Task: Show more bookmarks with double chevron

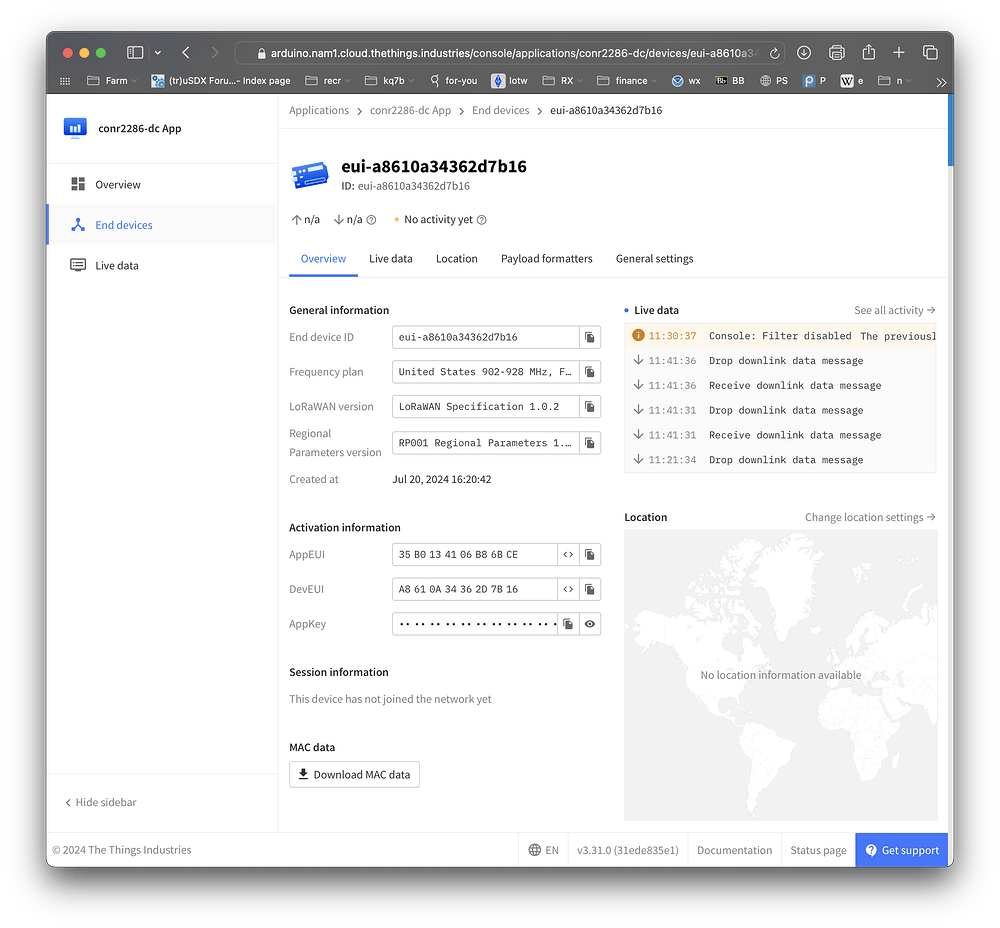Action: point(941,82)
